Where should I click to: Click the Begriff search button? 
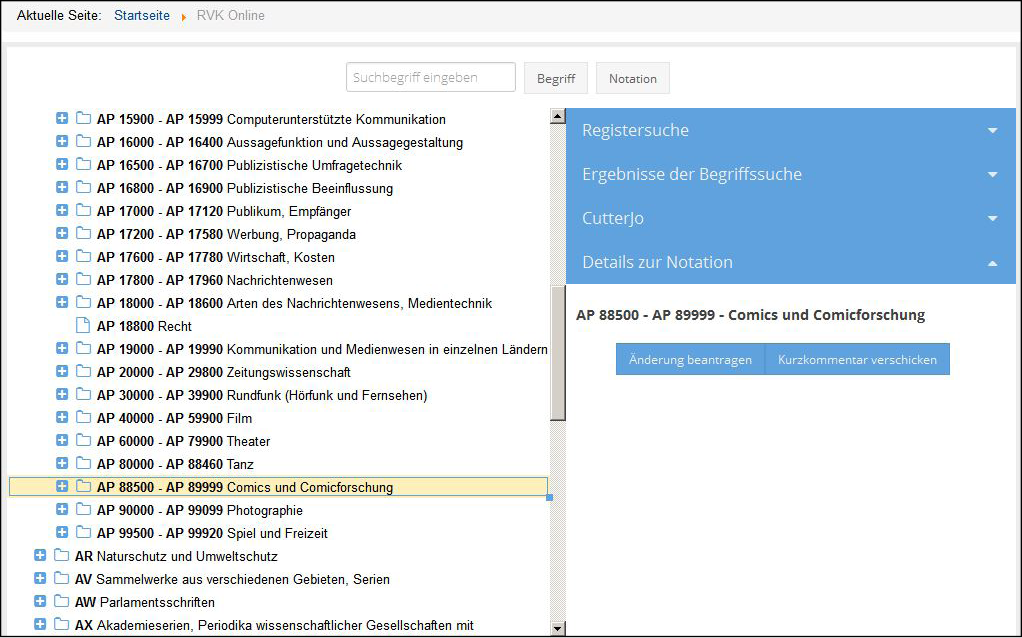click(556, 78)
